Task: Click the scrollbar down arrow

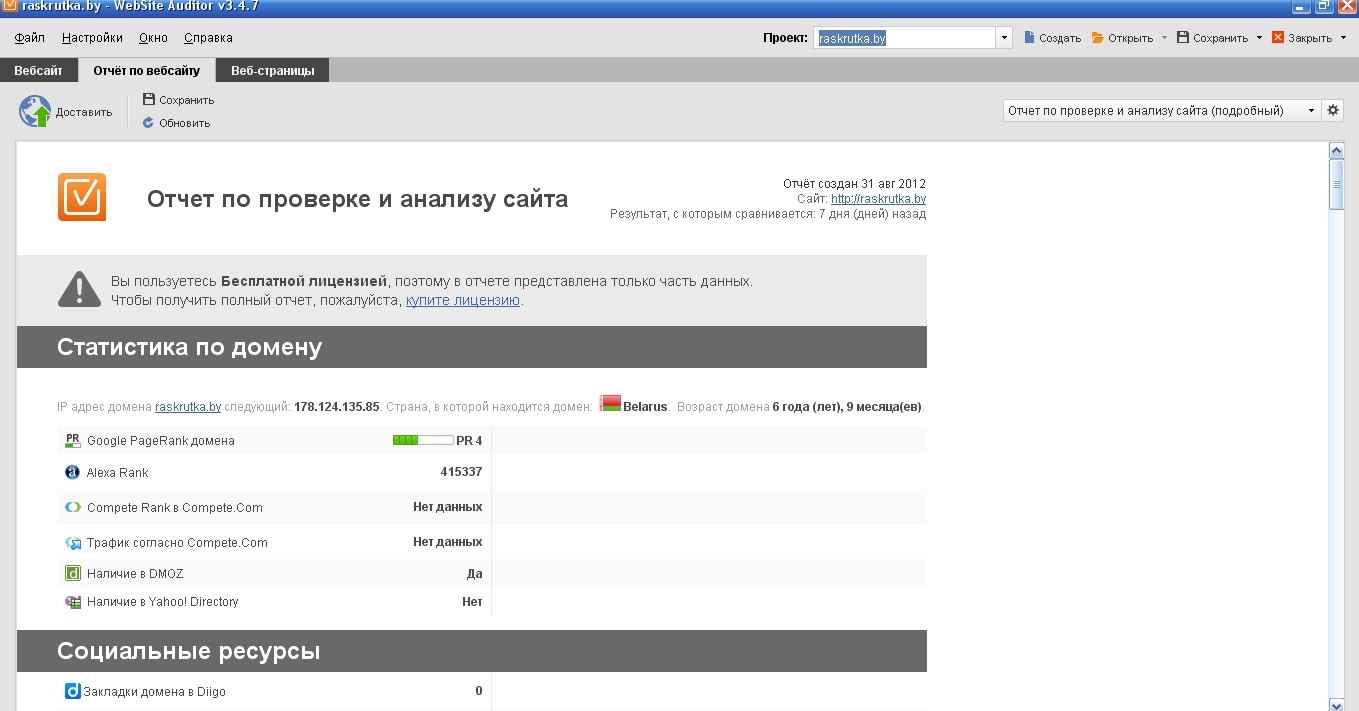Action: point(1336,704)
